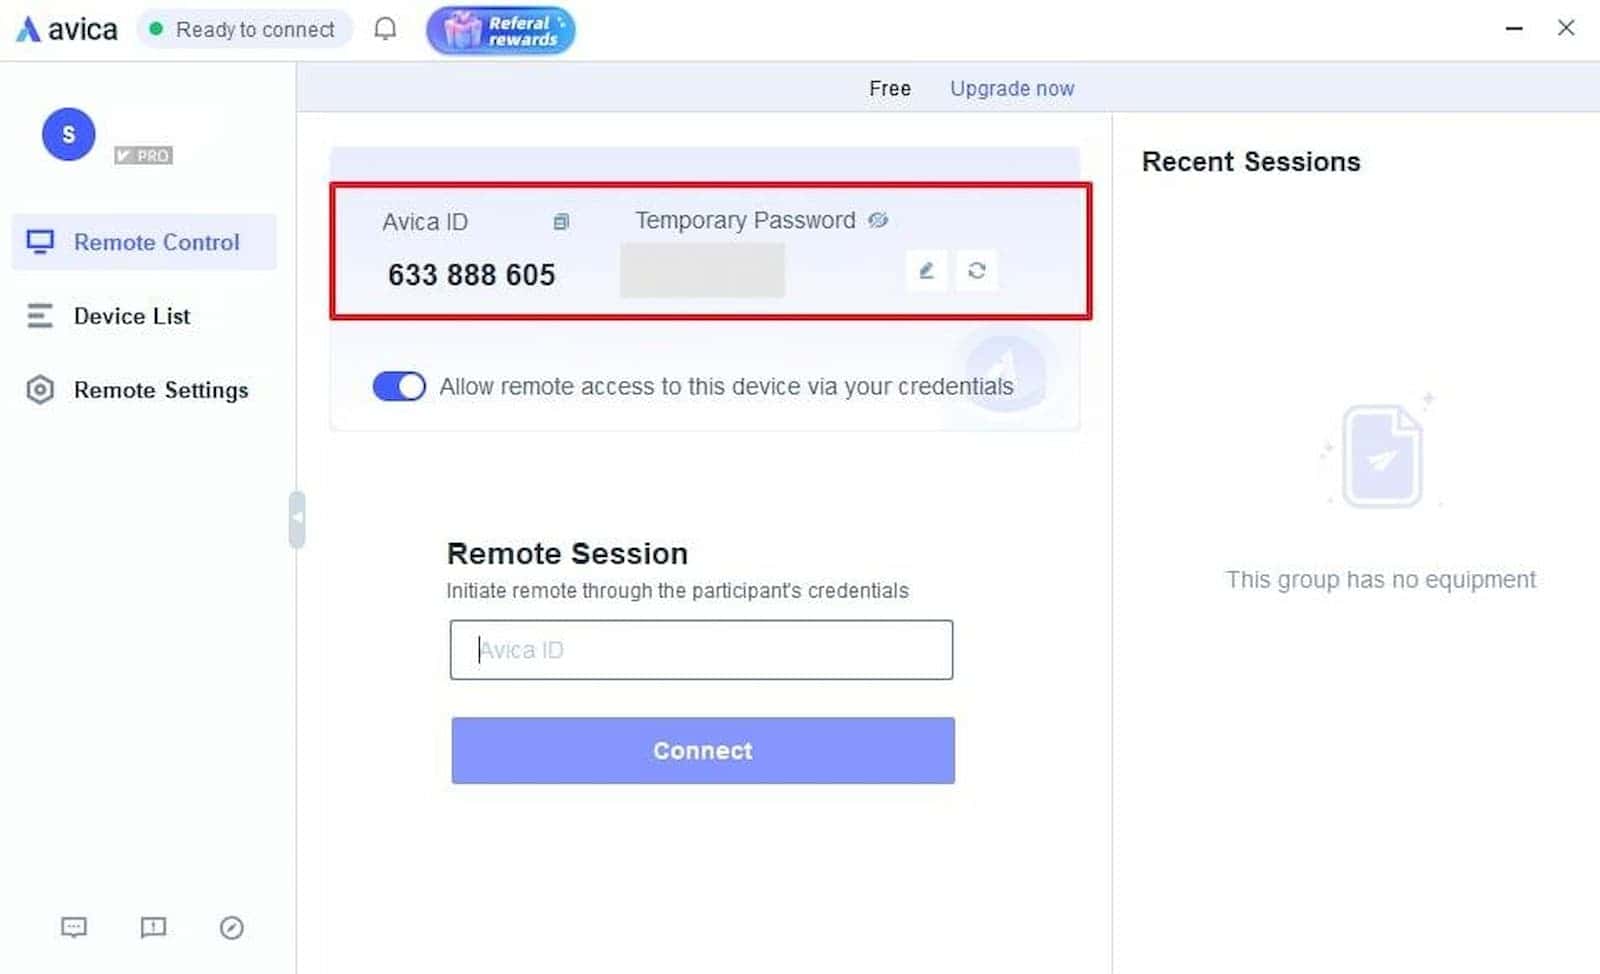View announcements via the bottom-left board icon

point(153,928)
